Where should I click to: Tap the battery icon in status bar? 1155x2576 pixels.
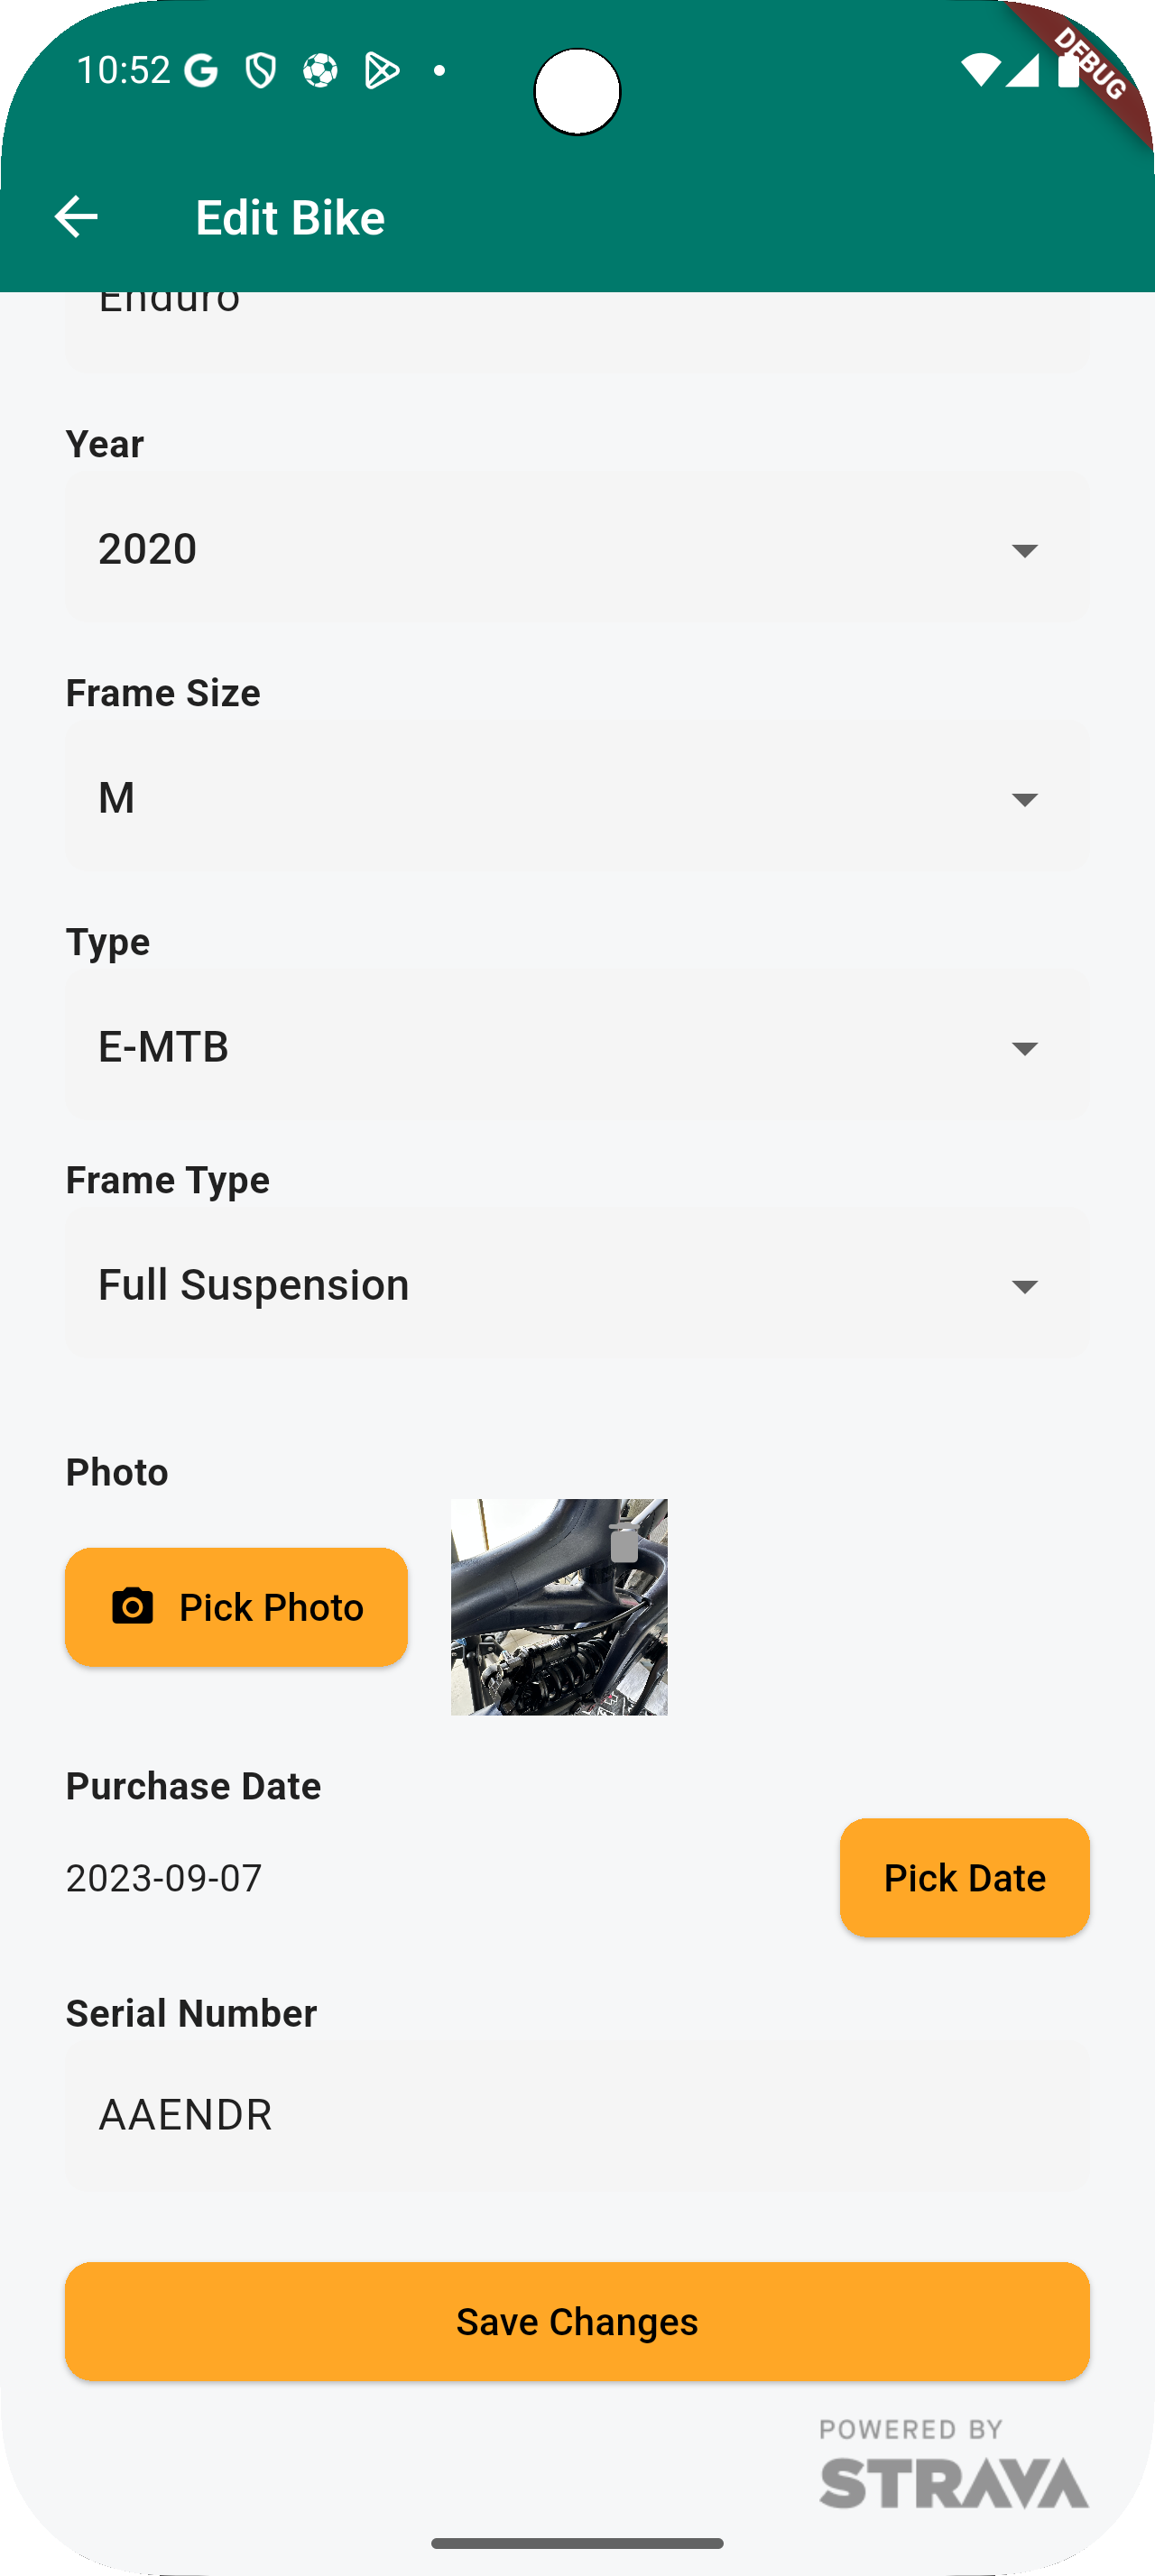click(x=1068, y=69)
